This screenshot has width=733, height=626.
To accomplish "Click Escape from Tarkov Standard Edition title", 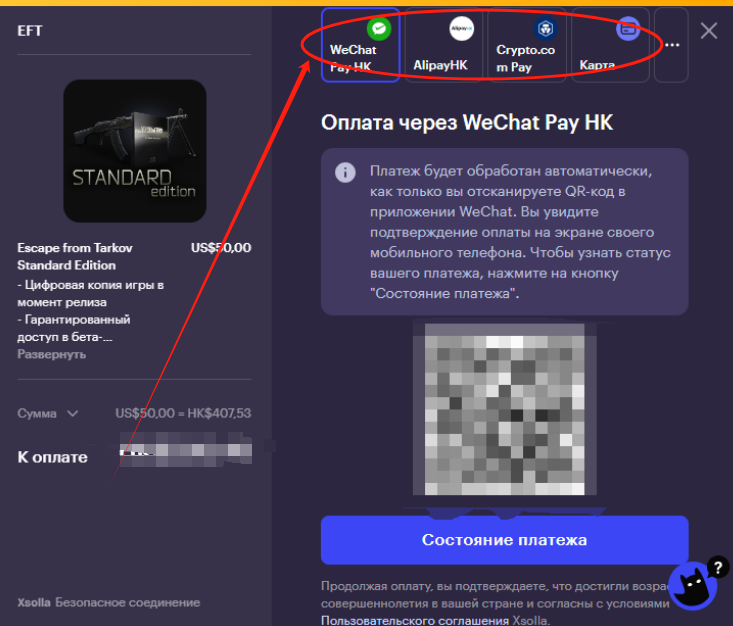I will click(75, 256).
